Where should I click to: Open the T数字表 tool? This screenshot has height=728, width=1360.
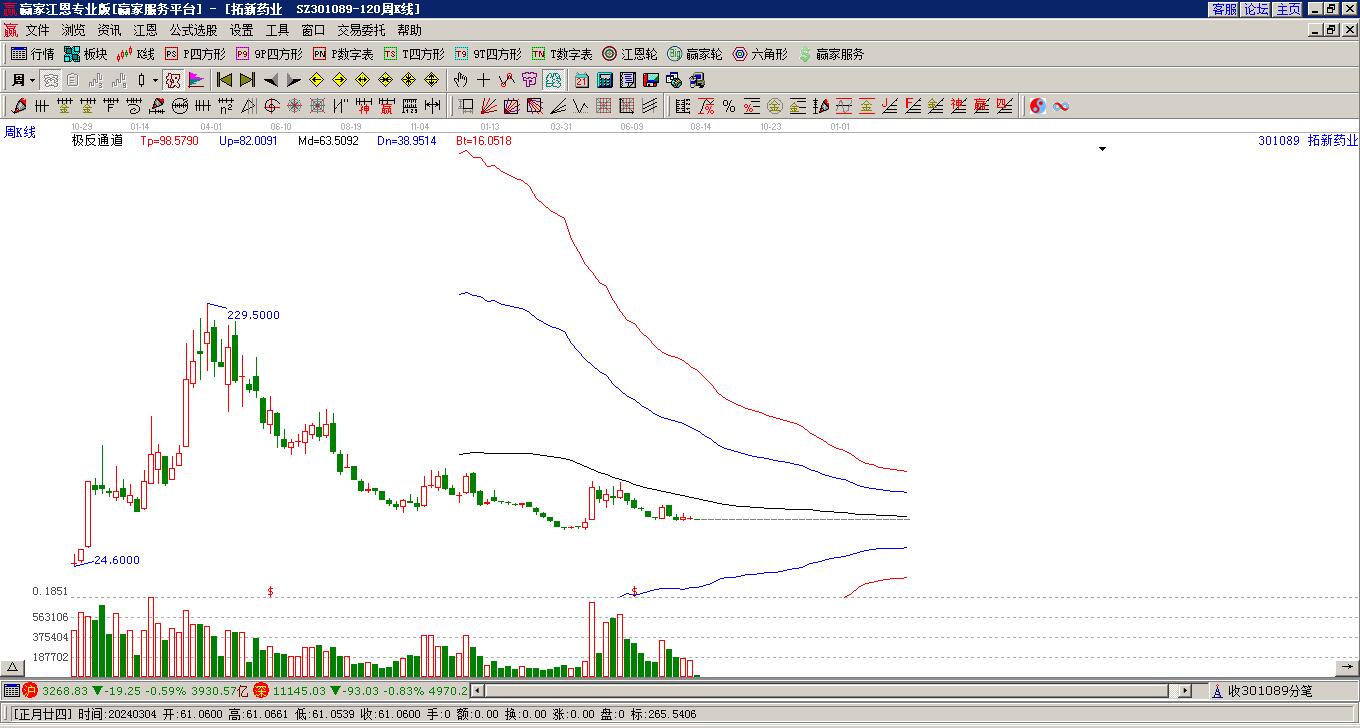coord(562,54)
